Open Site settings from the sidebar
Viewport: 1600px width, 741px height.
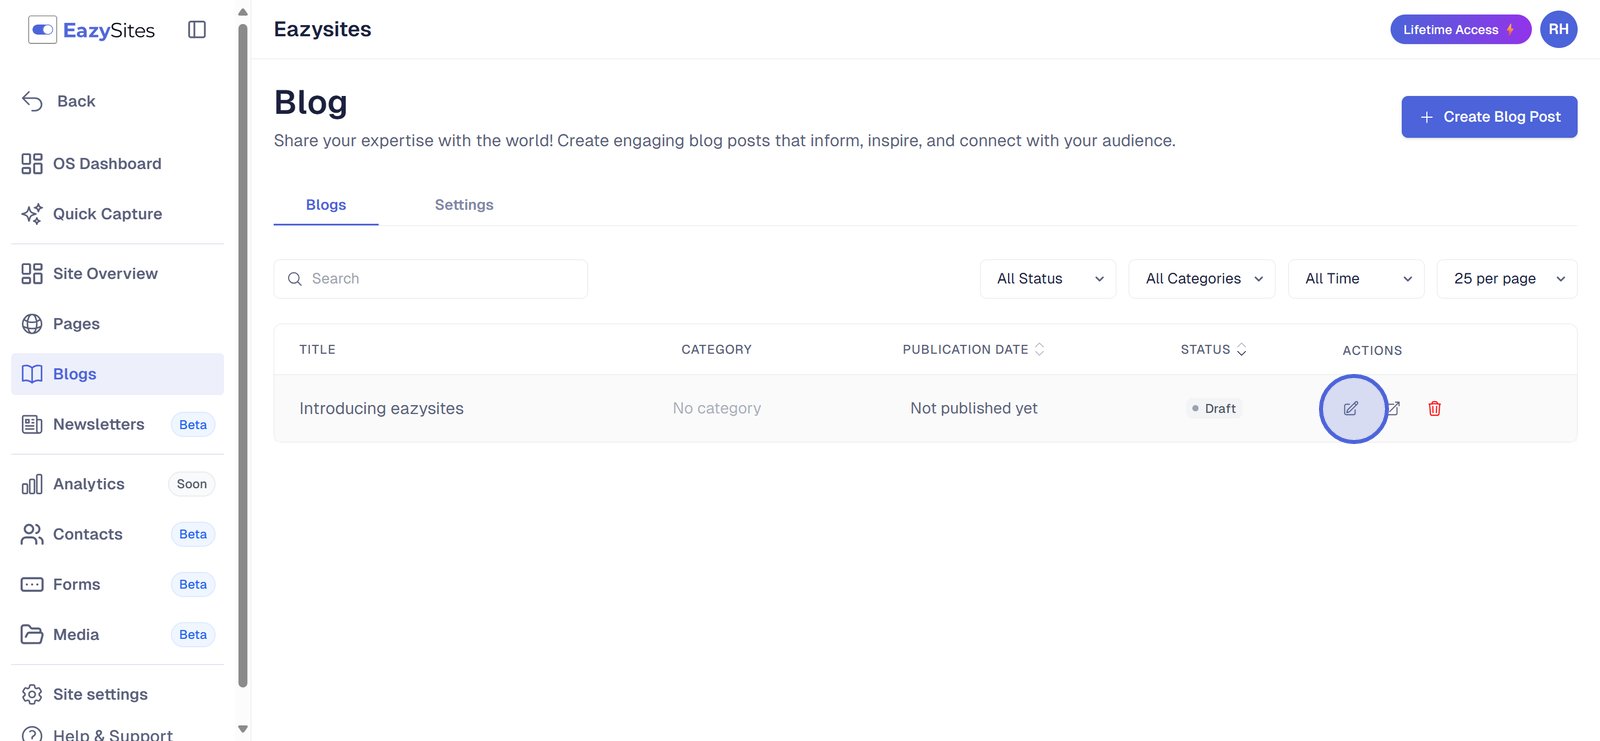[x=100, y=694]
